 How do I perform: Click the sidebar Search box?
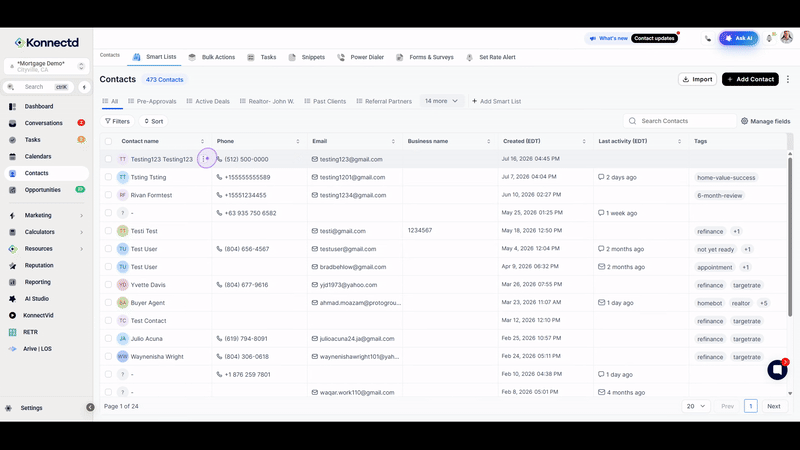[39, 87]
